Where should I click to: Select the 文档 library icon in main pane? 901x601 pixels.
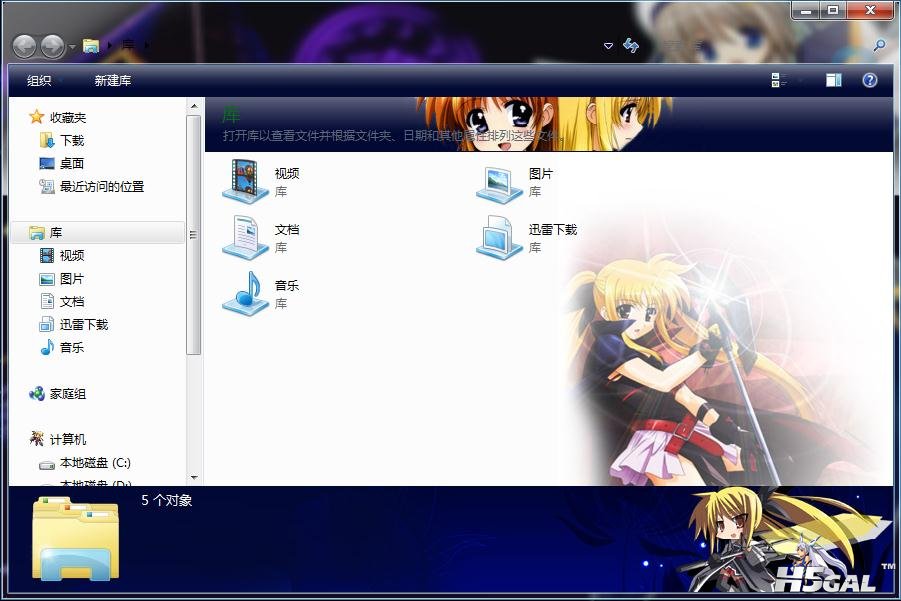[246, 237]
